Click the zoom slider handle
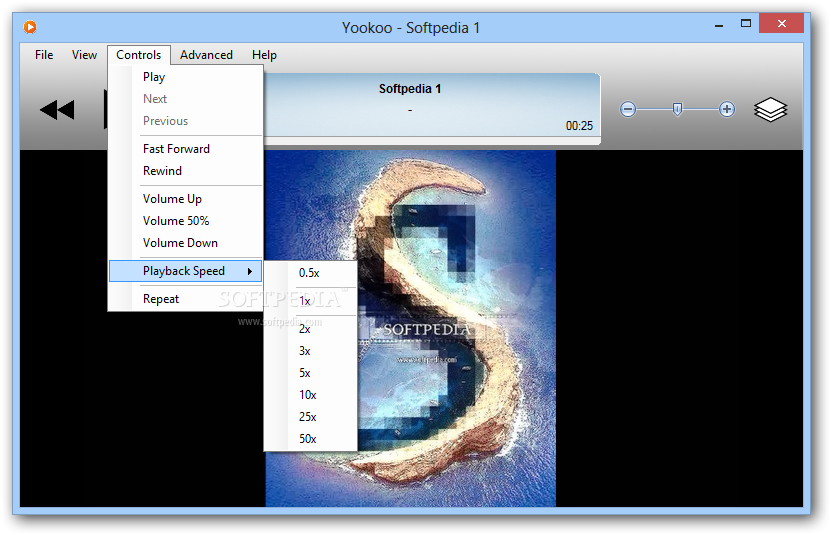 [x=677, y=109]
